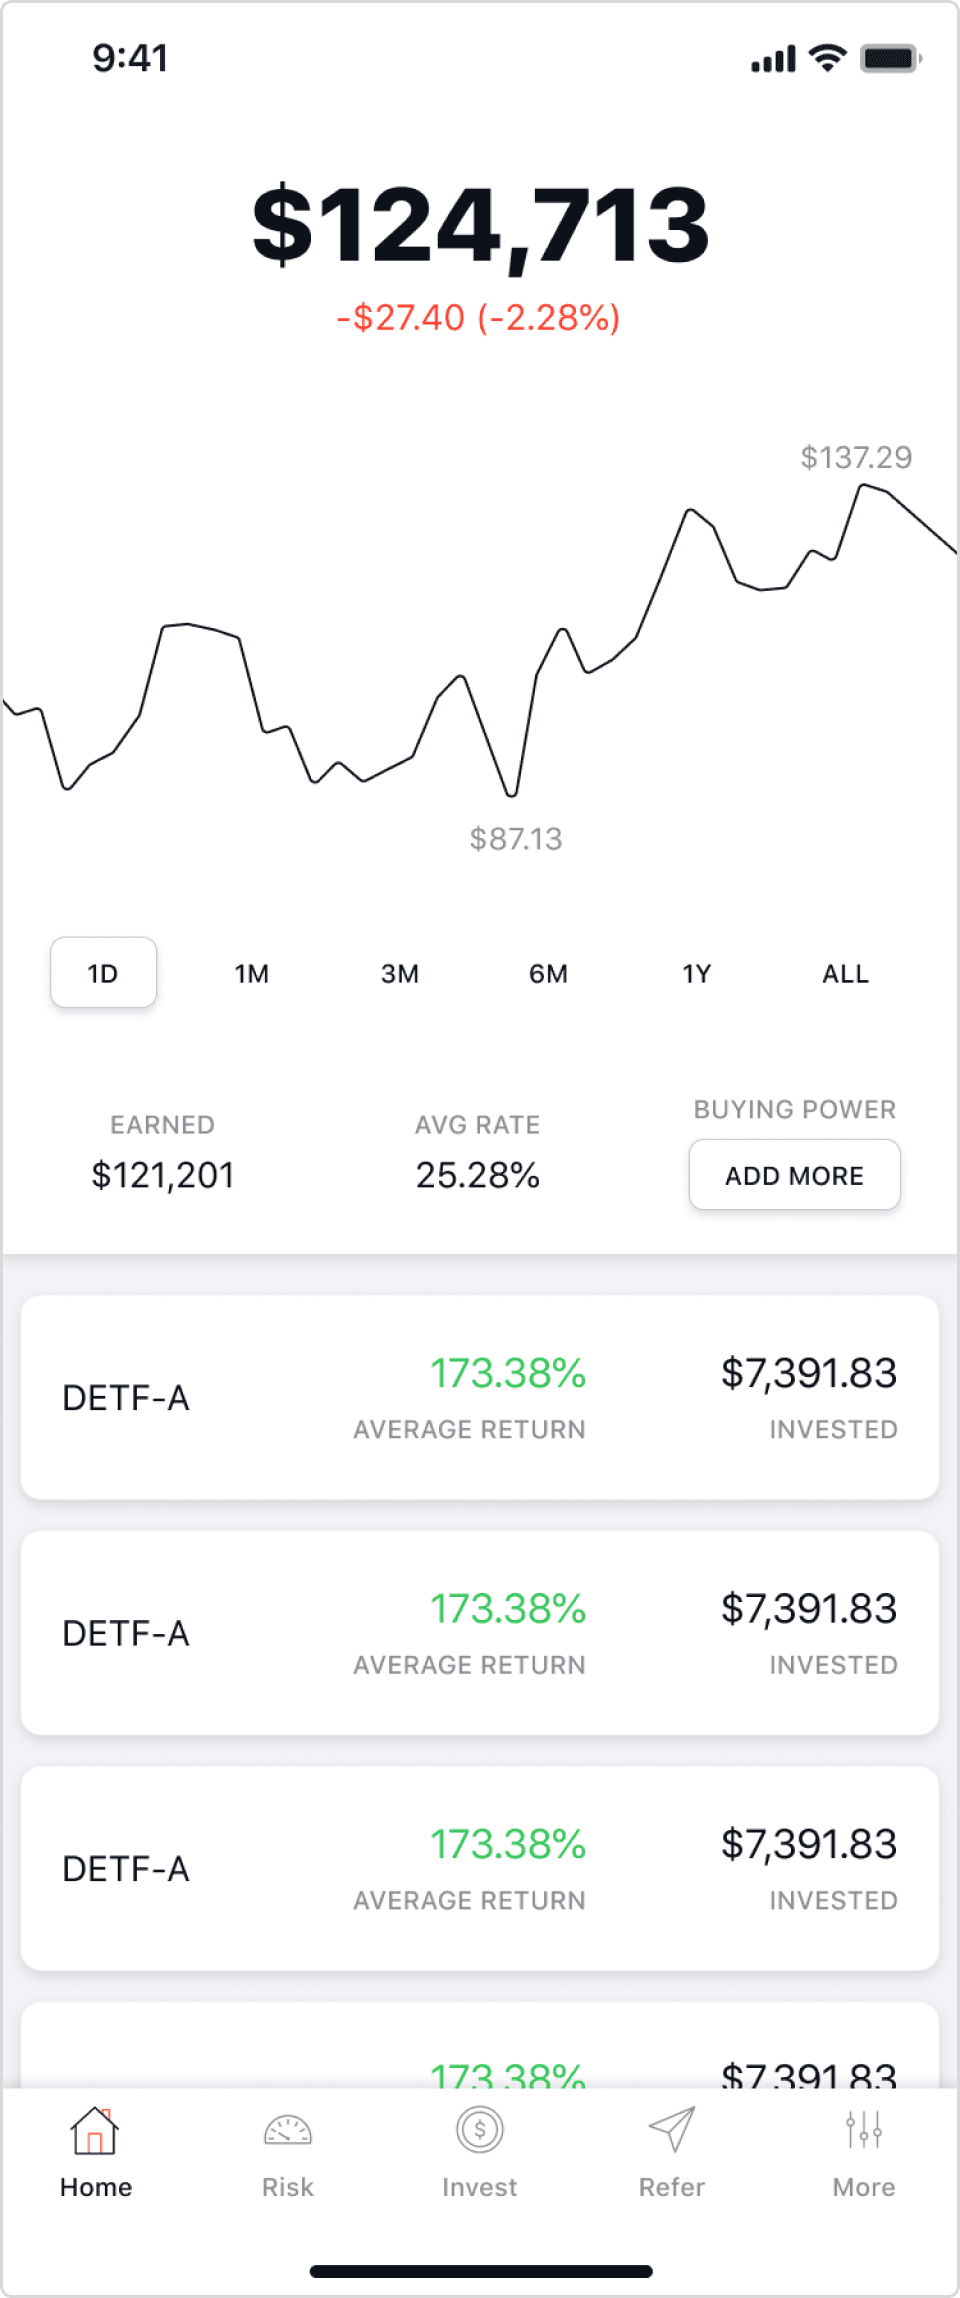Click the ADD MORE button

point(795,1175)
